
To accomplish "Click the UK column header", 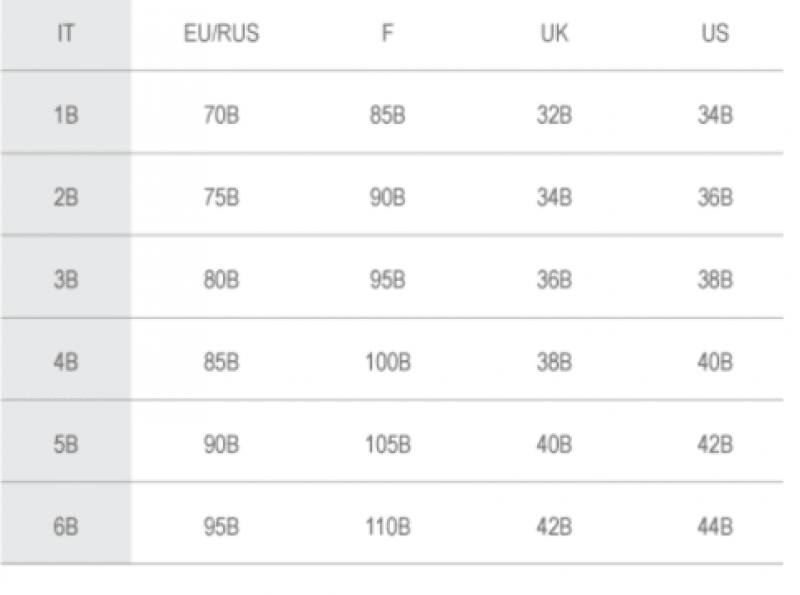I will (x=554, y=34).
